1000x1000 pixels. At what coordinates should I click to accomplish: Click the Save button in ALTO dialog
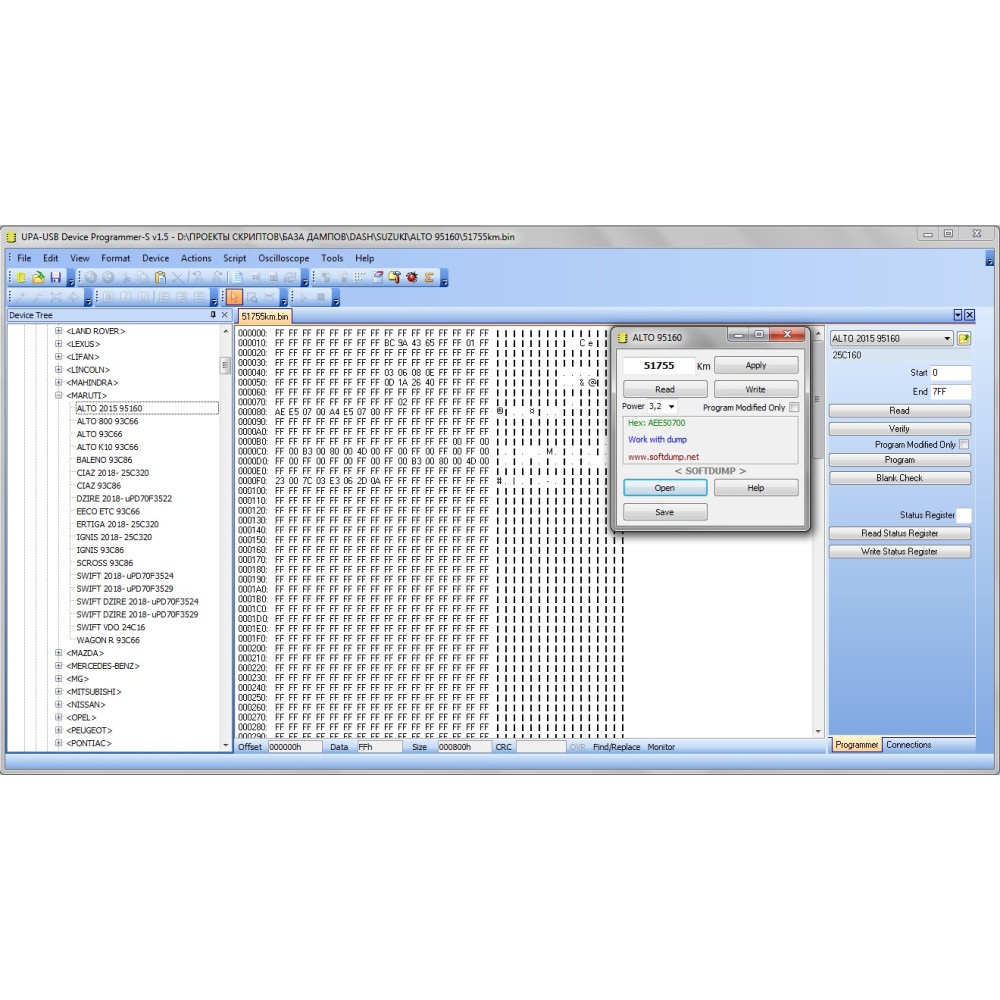[665, 512]
